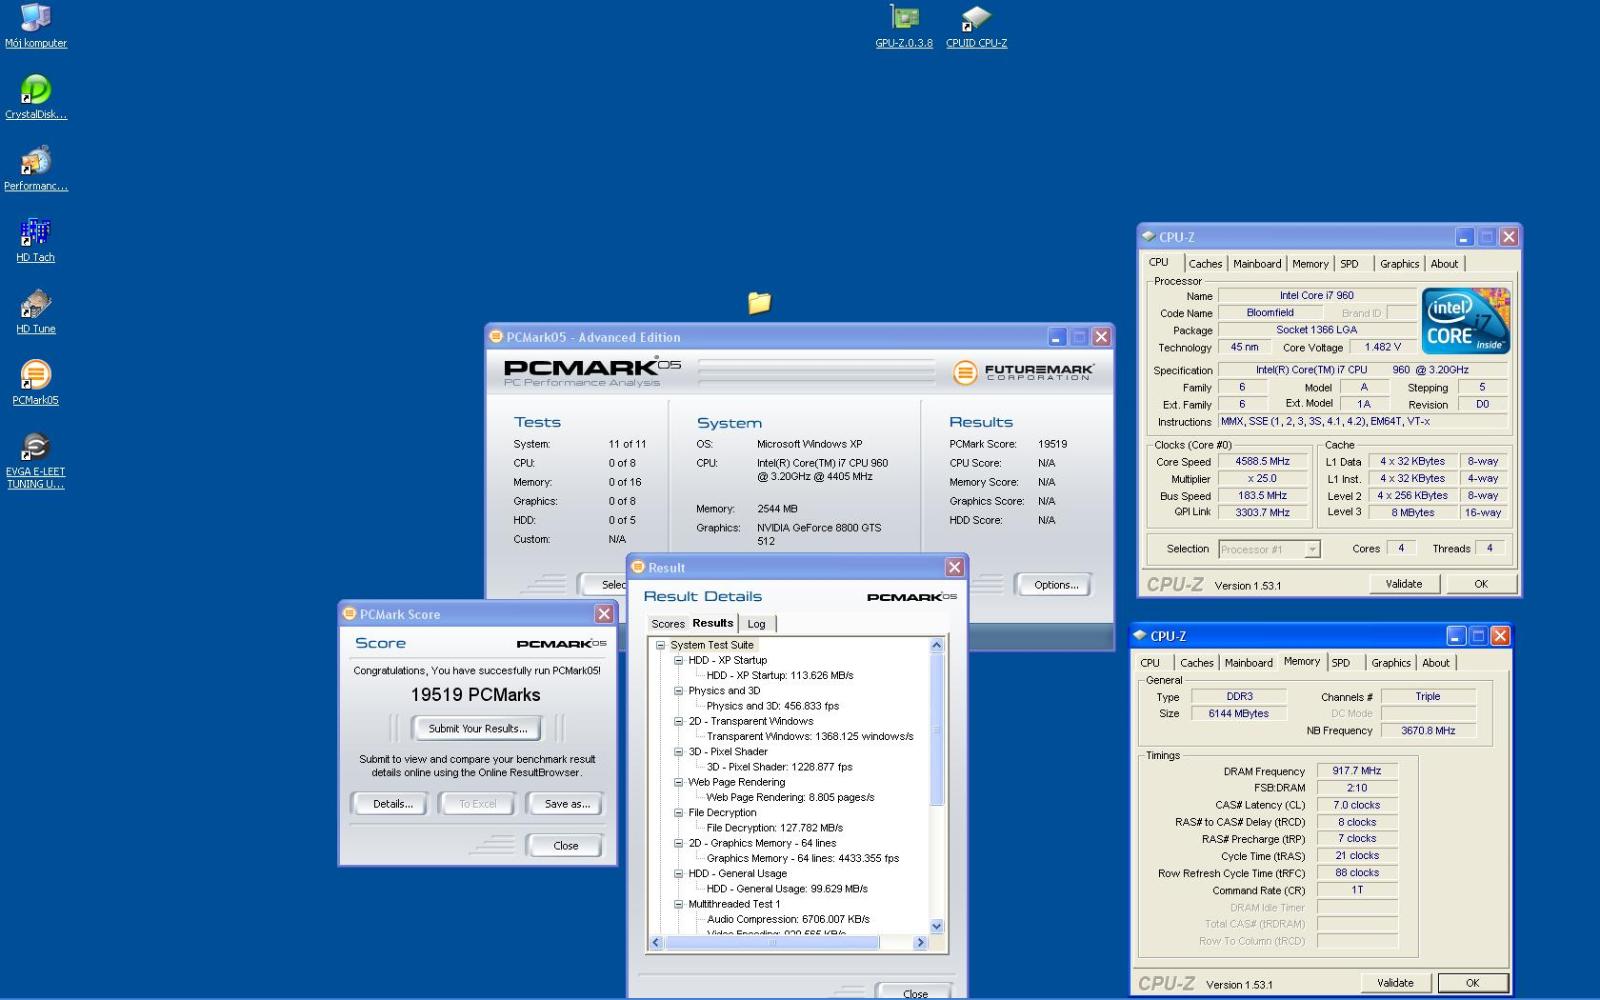The image size is (1600, 1000).
Task: Open Mój komputer desktop icon
Action: click(36, 26)
